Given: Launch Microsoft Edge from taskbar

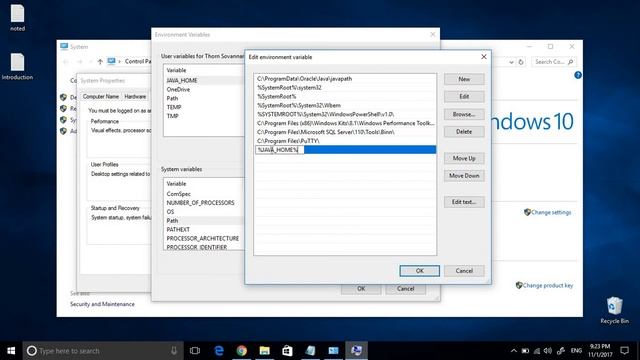Looking at the screenshot, I should click(219, 351).
